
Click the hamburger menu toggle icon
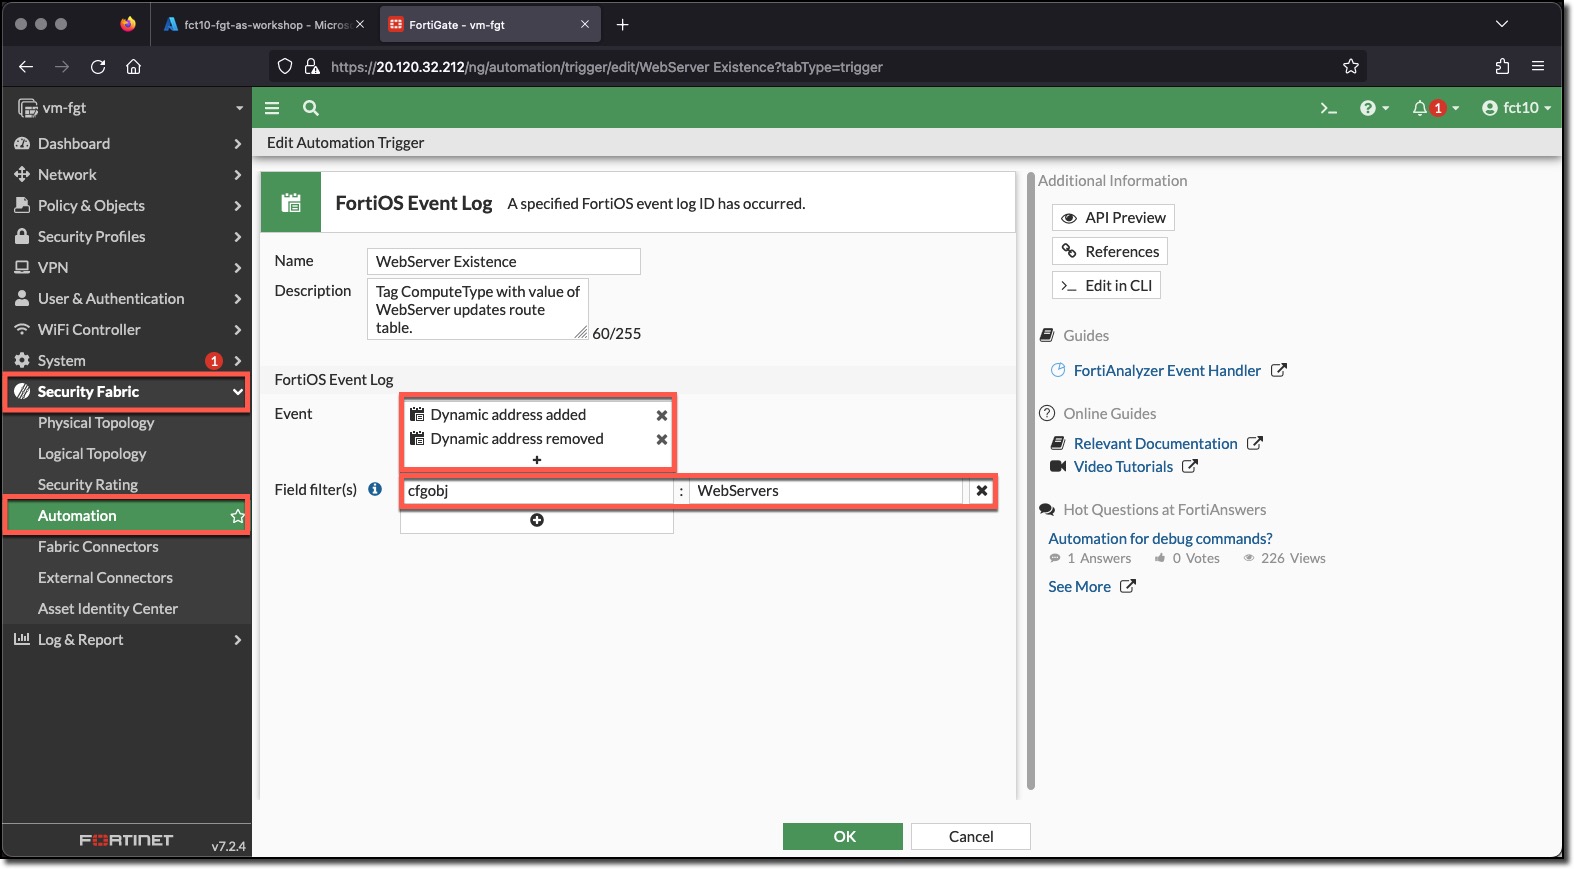pos(272,108)
